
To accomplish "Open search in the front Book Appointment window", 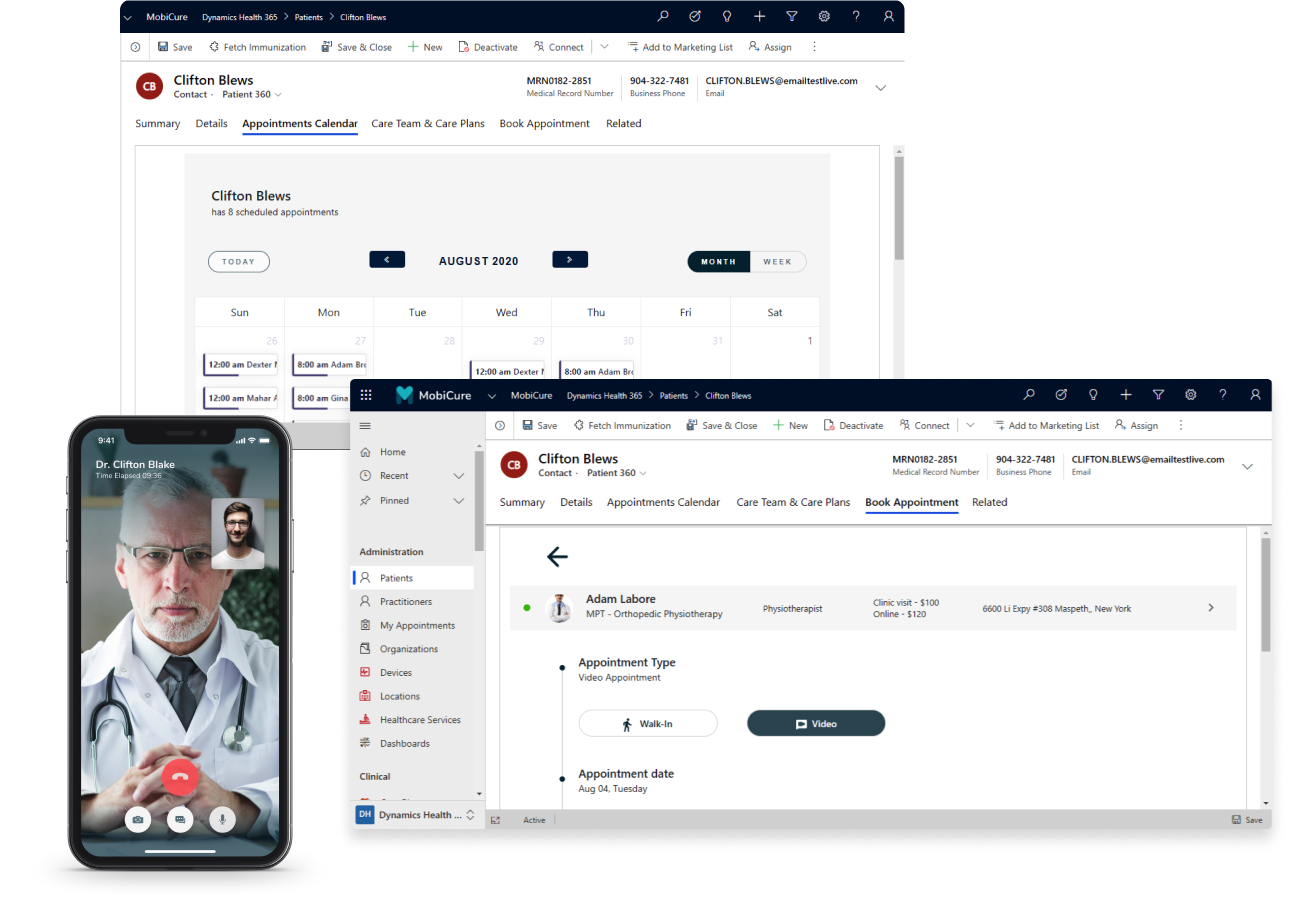I will pos(1029,395).
